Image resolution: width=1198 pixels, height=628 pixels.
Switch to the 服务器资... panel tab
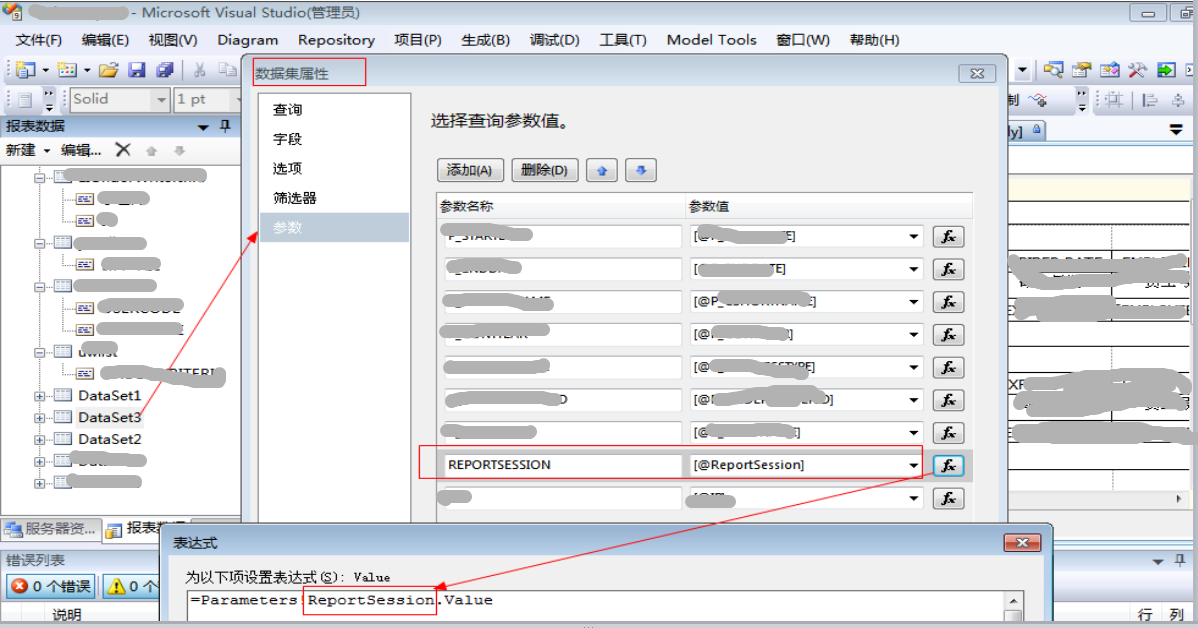[50, 529]
